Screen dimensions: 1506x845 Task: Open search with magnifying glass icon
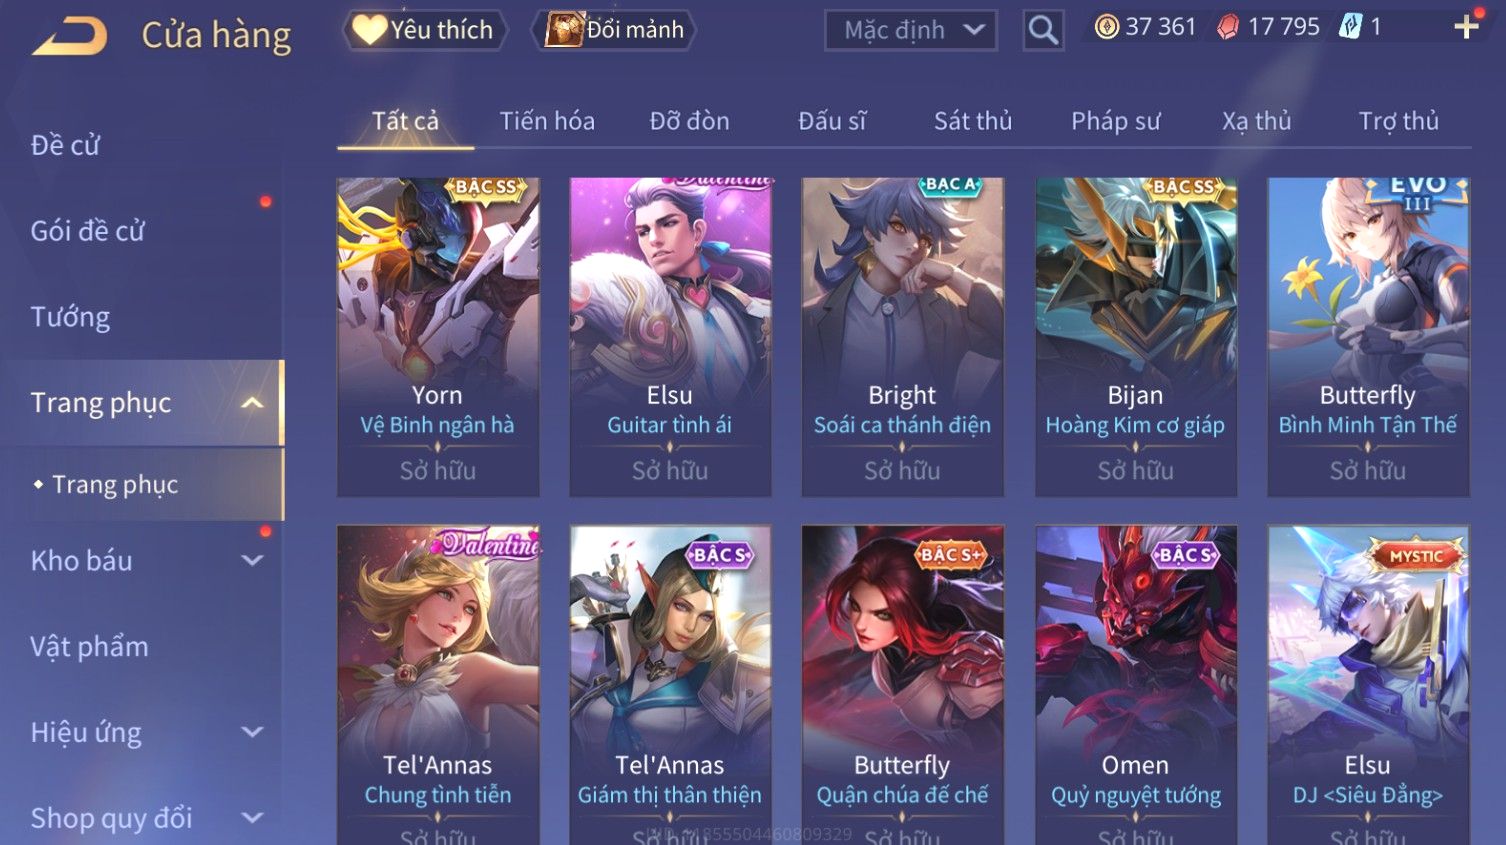coord(1043,30)
